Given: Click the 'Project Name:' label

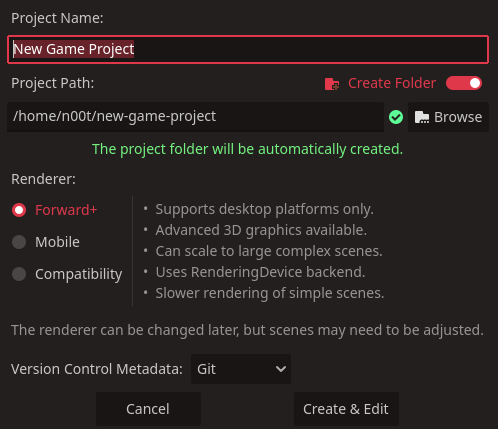Looking at the screenshot, I should tap(57, 18).
